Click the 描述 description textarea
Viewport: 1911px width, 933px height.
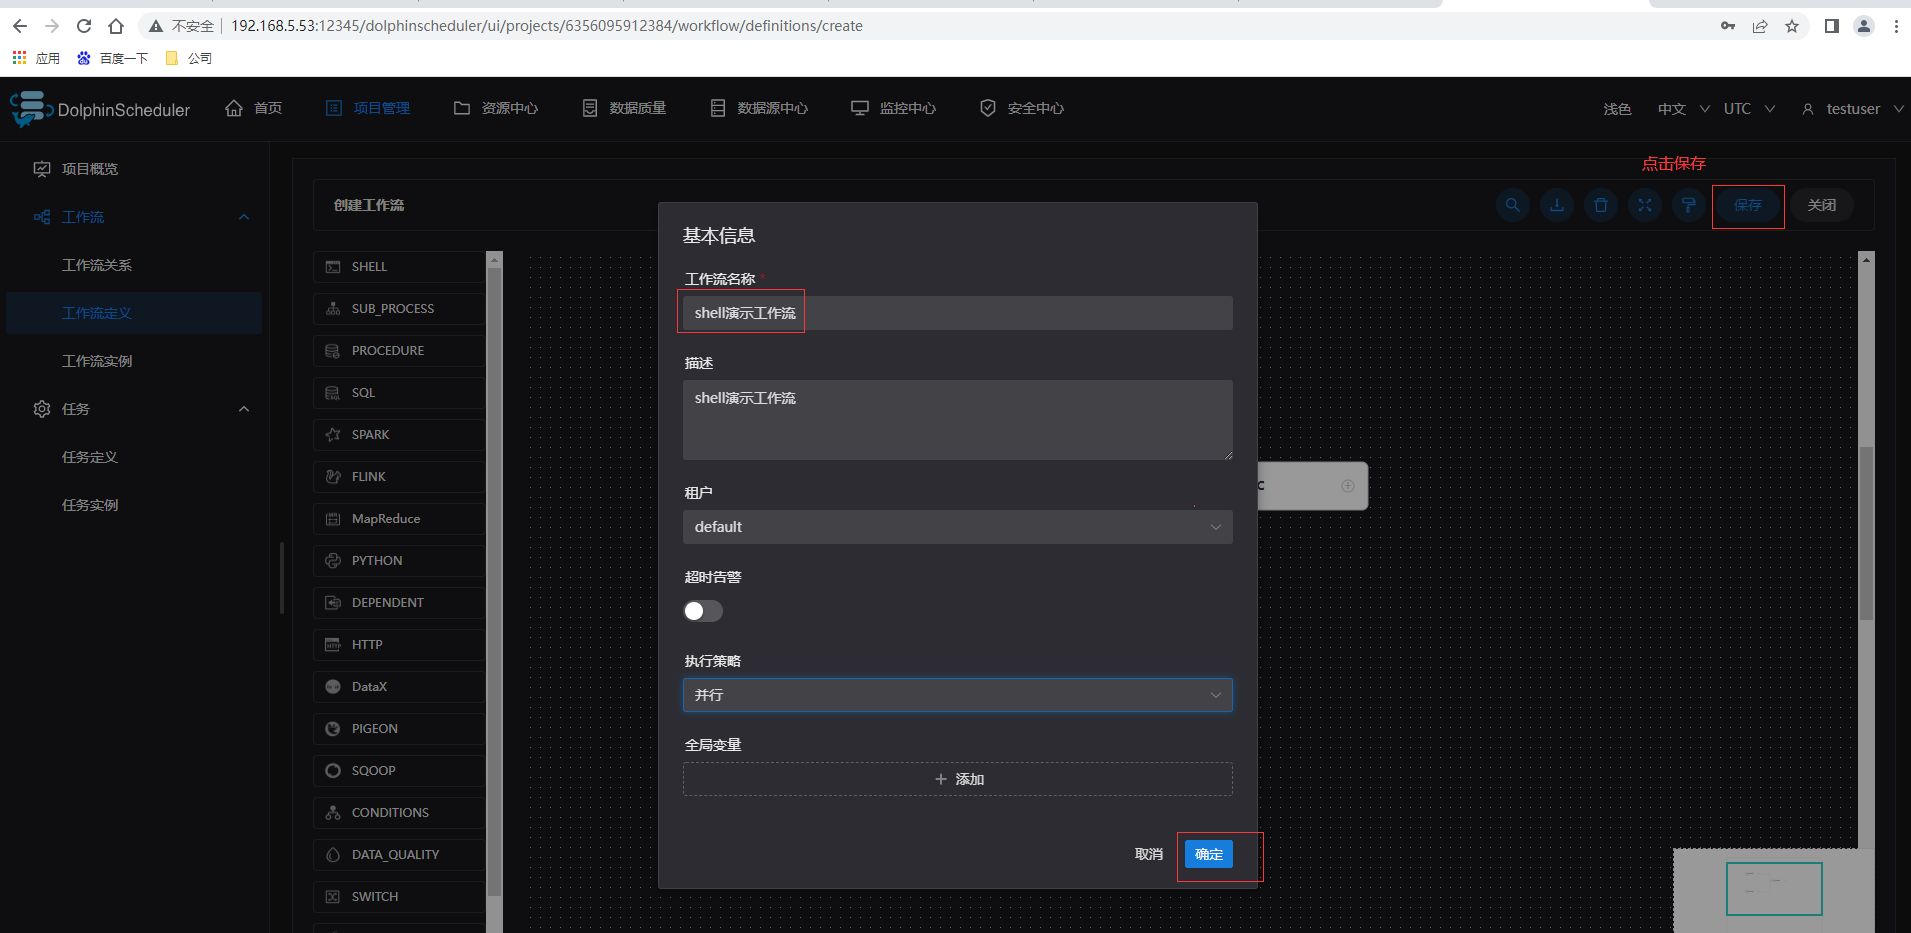958,420
